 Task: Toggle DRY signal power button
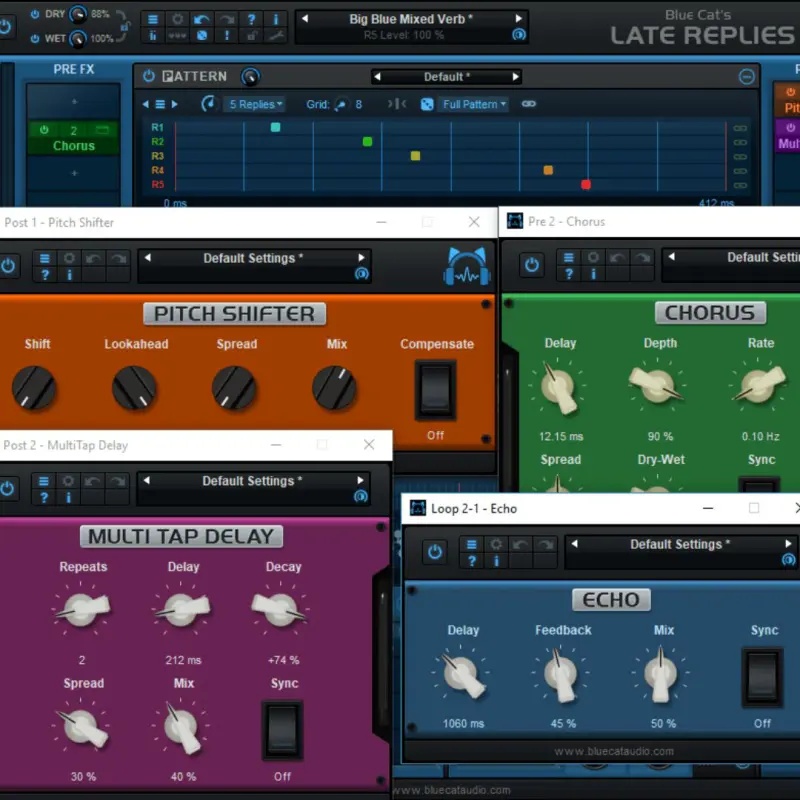[x=35, y=14]
